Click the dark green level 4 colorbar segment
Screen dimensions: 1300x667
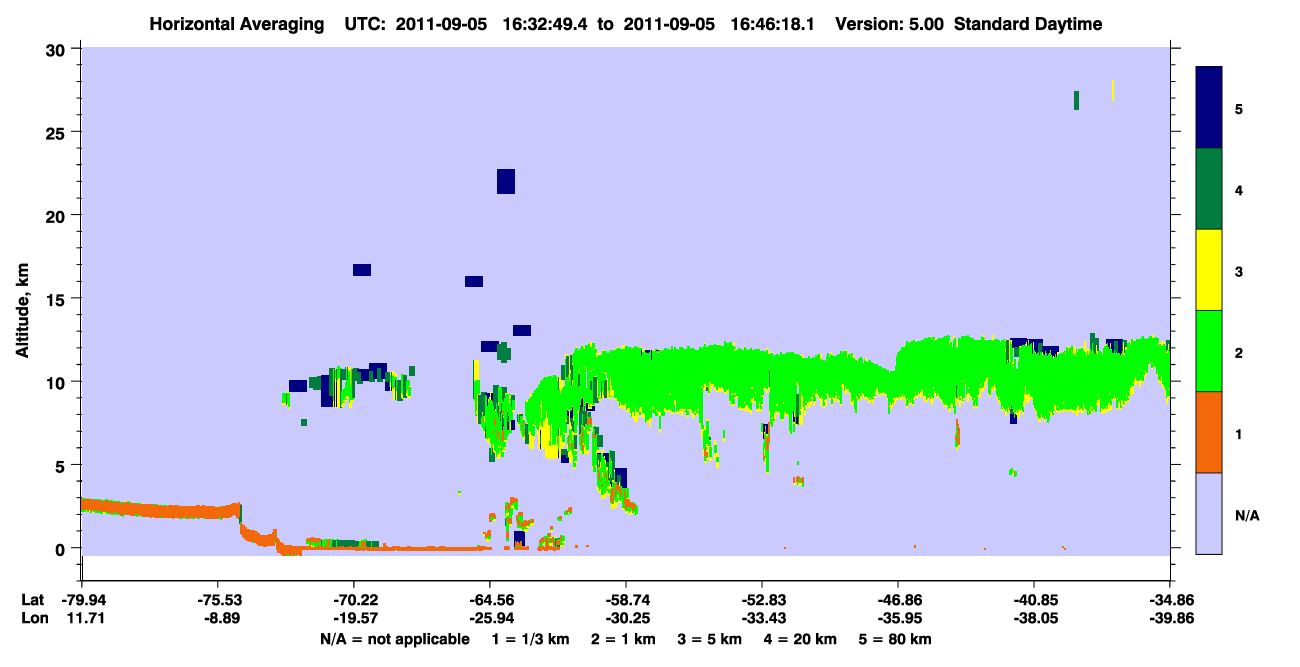(1209, 189)
